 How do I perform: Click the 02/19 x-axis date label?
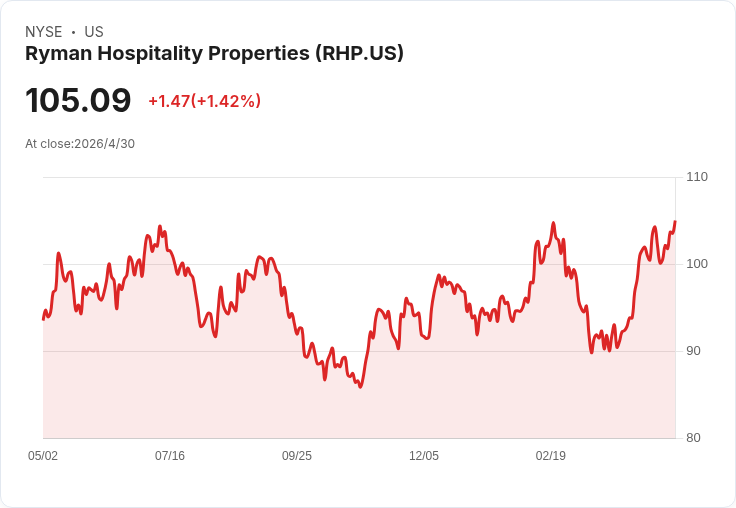click(551, 455)
